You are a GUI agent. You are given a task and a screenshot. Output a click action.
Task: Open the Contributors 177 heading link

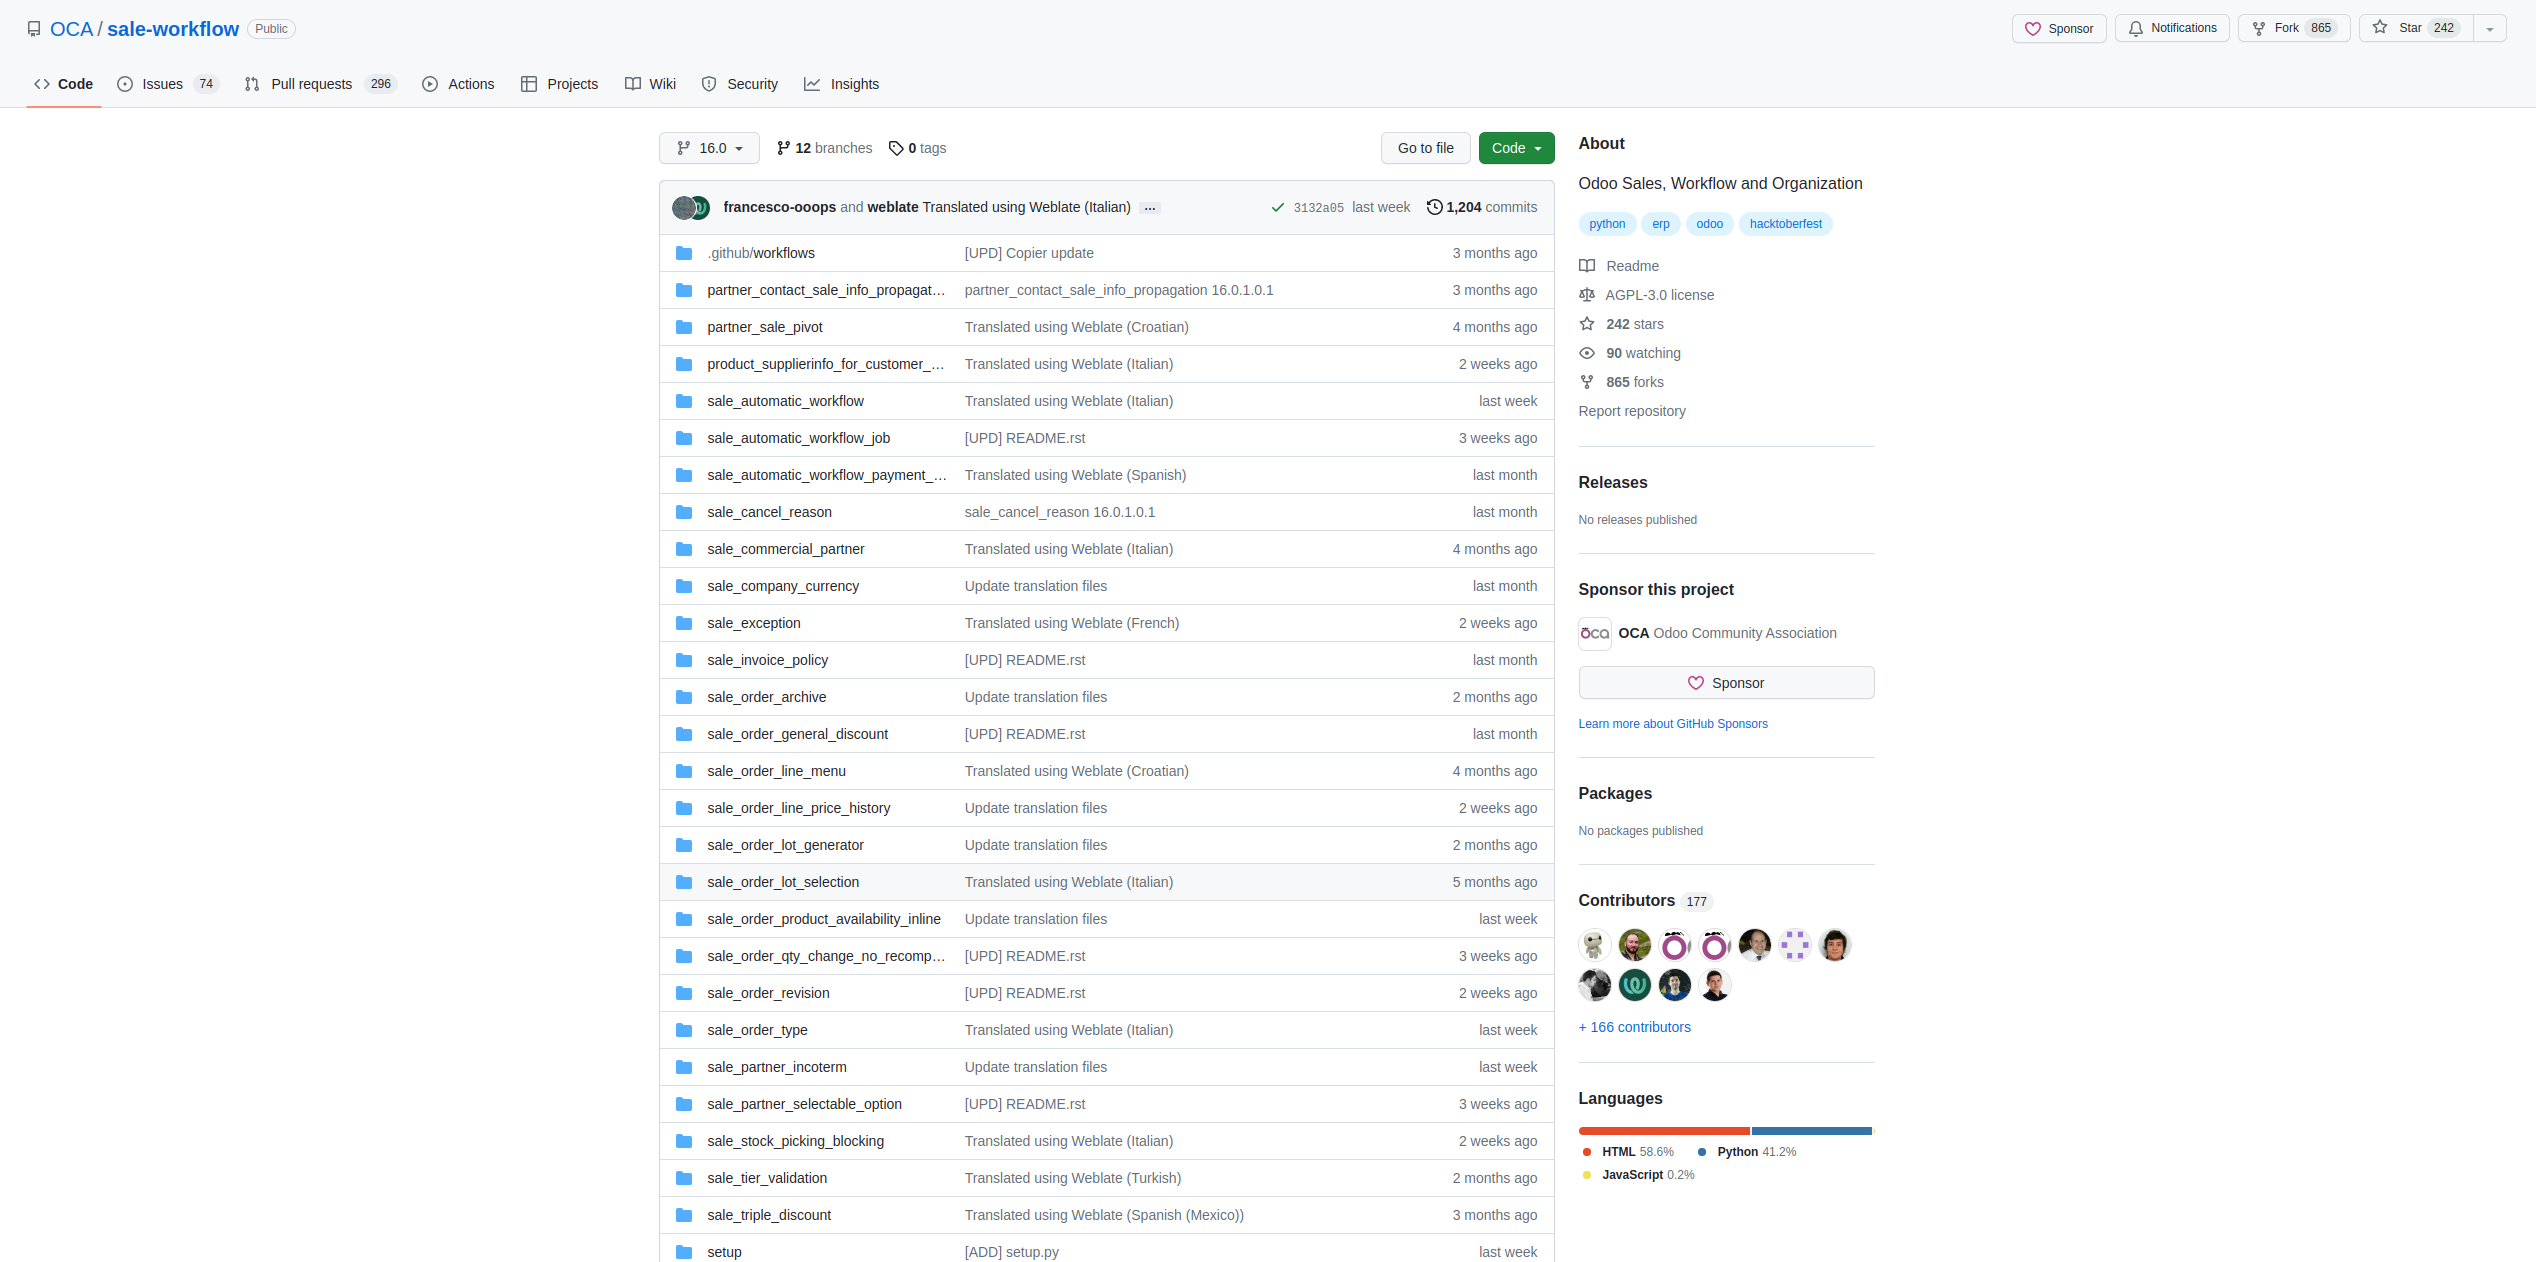[x=1645, y=901]
